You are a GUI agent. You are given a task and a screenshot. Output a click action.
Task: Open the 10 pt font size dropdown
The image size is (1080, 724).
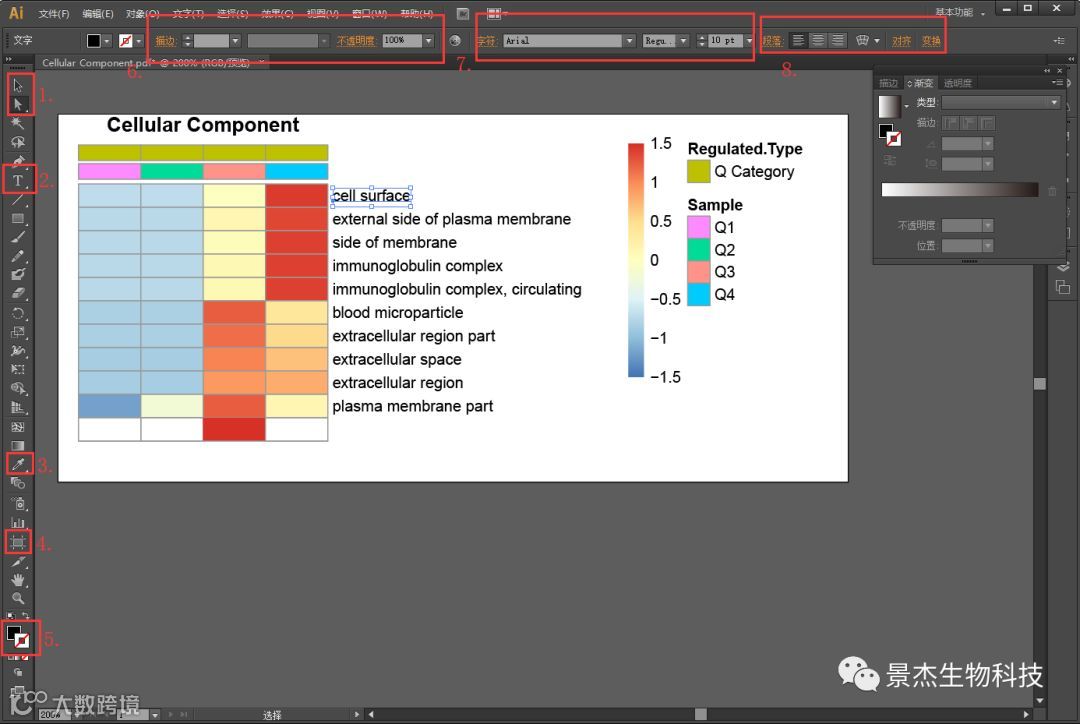(x=749, y=41)
